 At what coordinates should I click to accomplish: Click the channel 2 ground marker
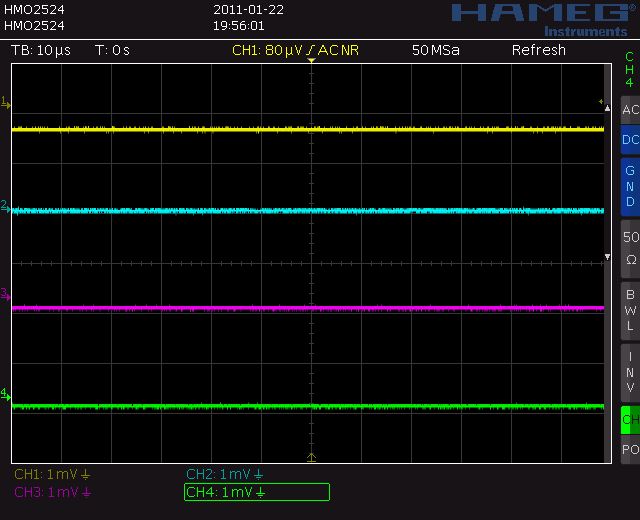pyautogui.click(x=5, y=205)
